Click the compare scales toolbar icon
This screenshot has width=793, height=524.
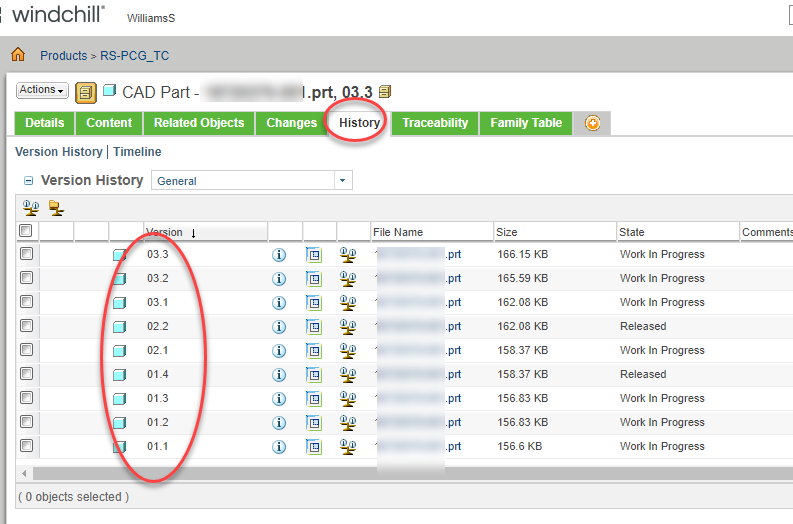point(31,207)
